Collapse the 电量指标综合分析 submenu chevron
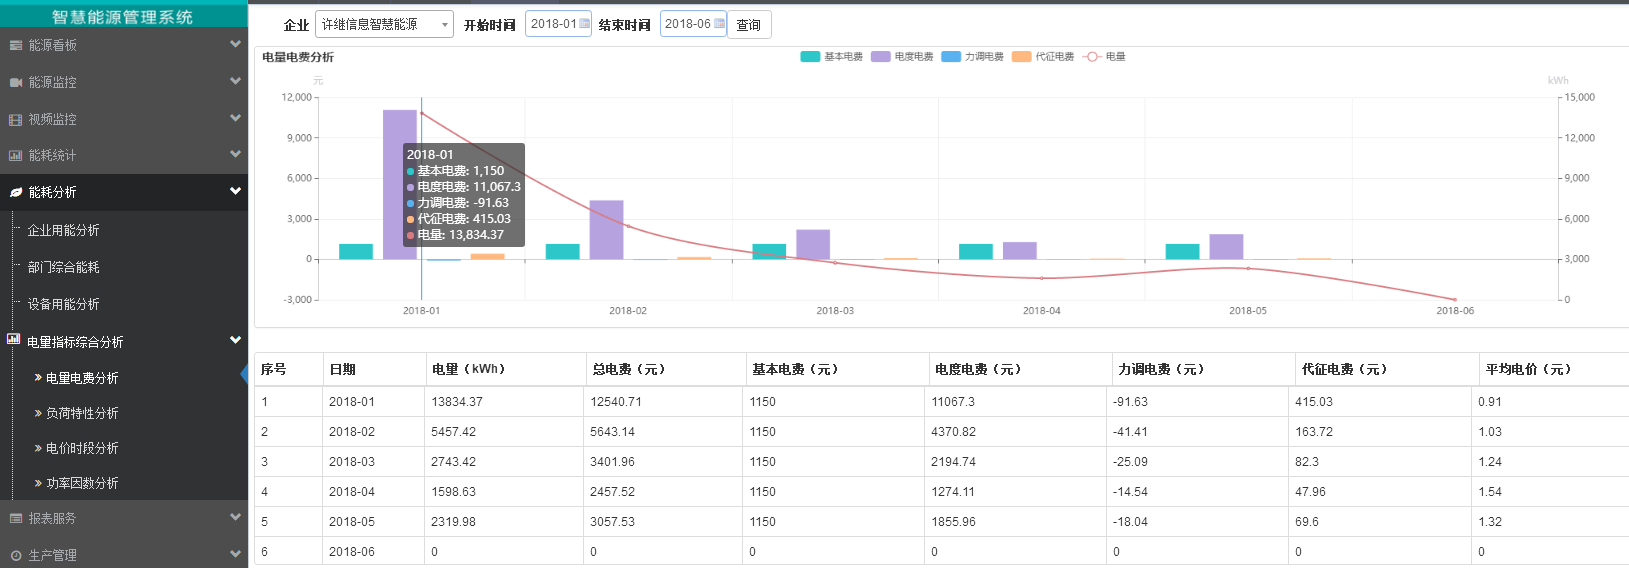Viewport: 1629px width, 568px height. click(235, 341)
